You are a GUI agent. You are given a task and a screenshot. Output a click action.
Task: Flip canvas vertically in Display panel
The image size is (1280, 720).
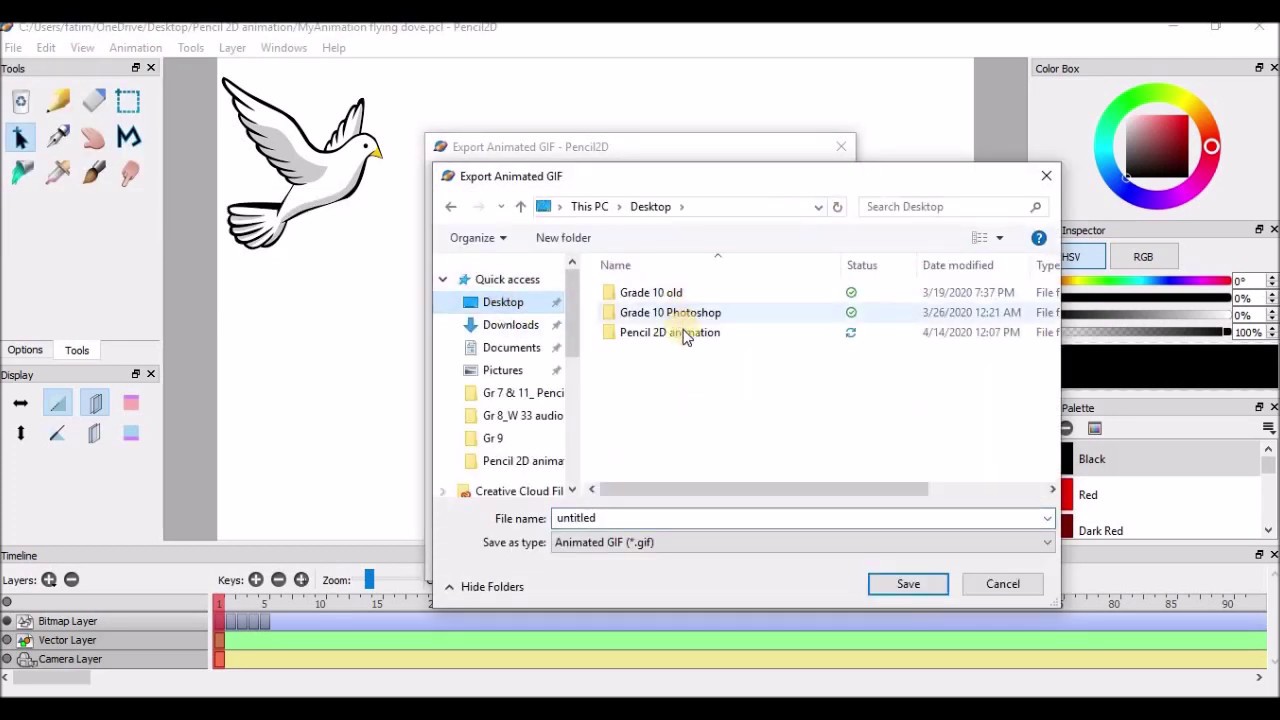20,433
